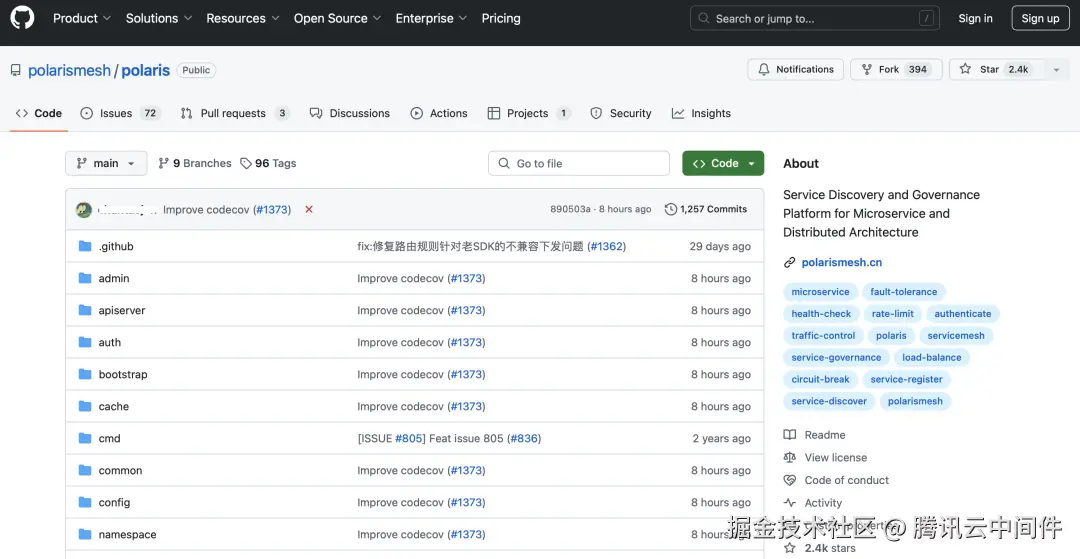Open the Product dropdown menu
Viewport: 1080px width, 559px height.
coord(82,19)
